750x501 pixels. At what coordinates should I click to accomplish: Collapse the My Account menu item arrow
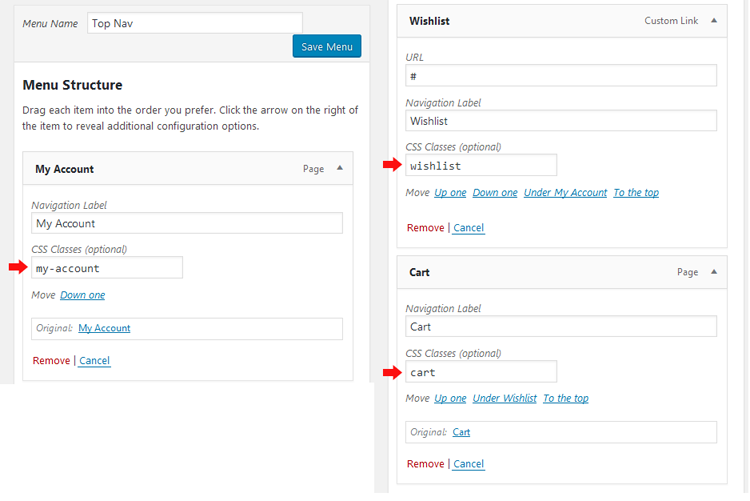tap(340, 169)
